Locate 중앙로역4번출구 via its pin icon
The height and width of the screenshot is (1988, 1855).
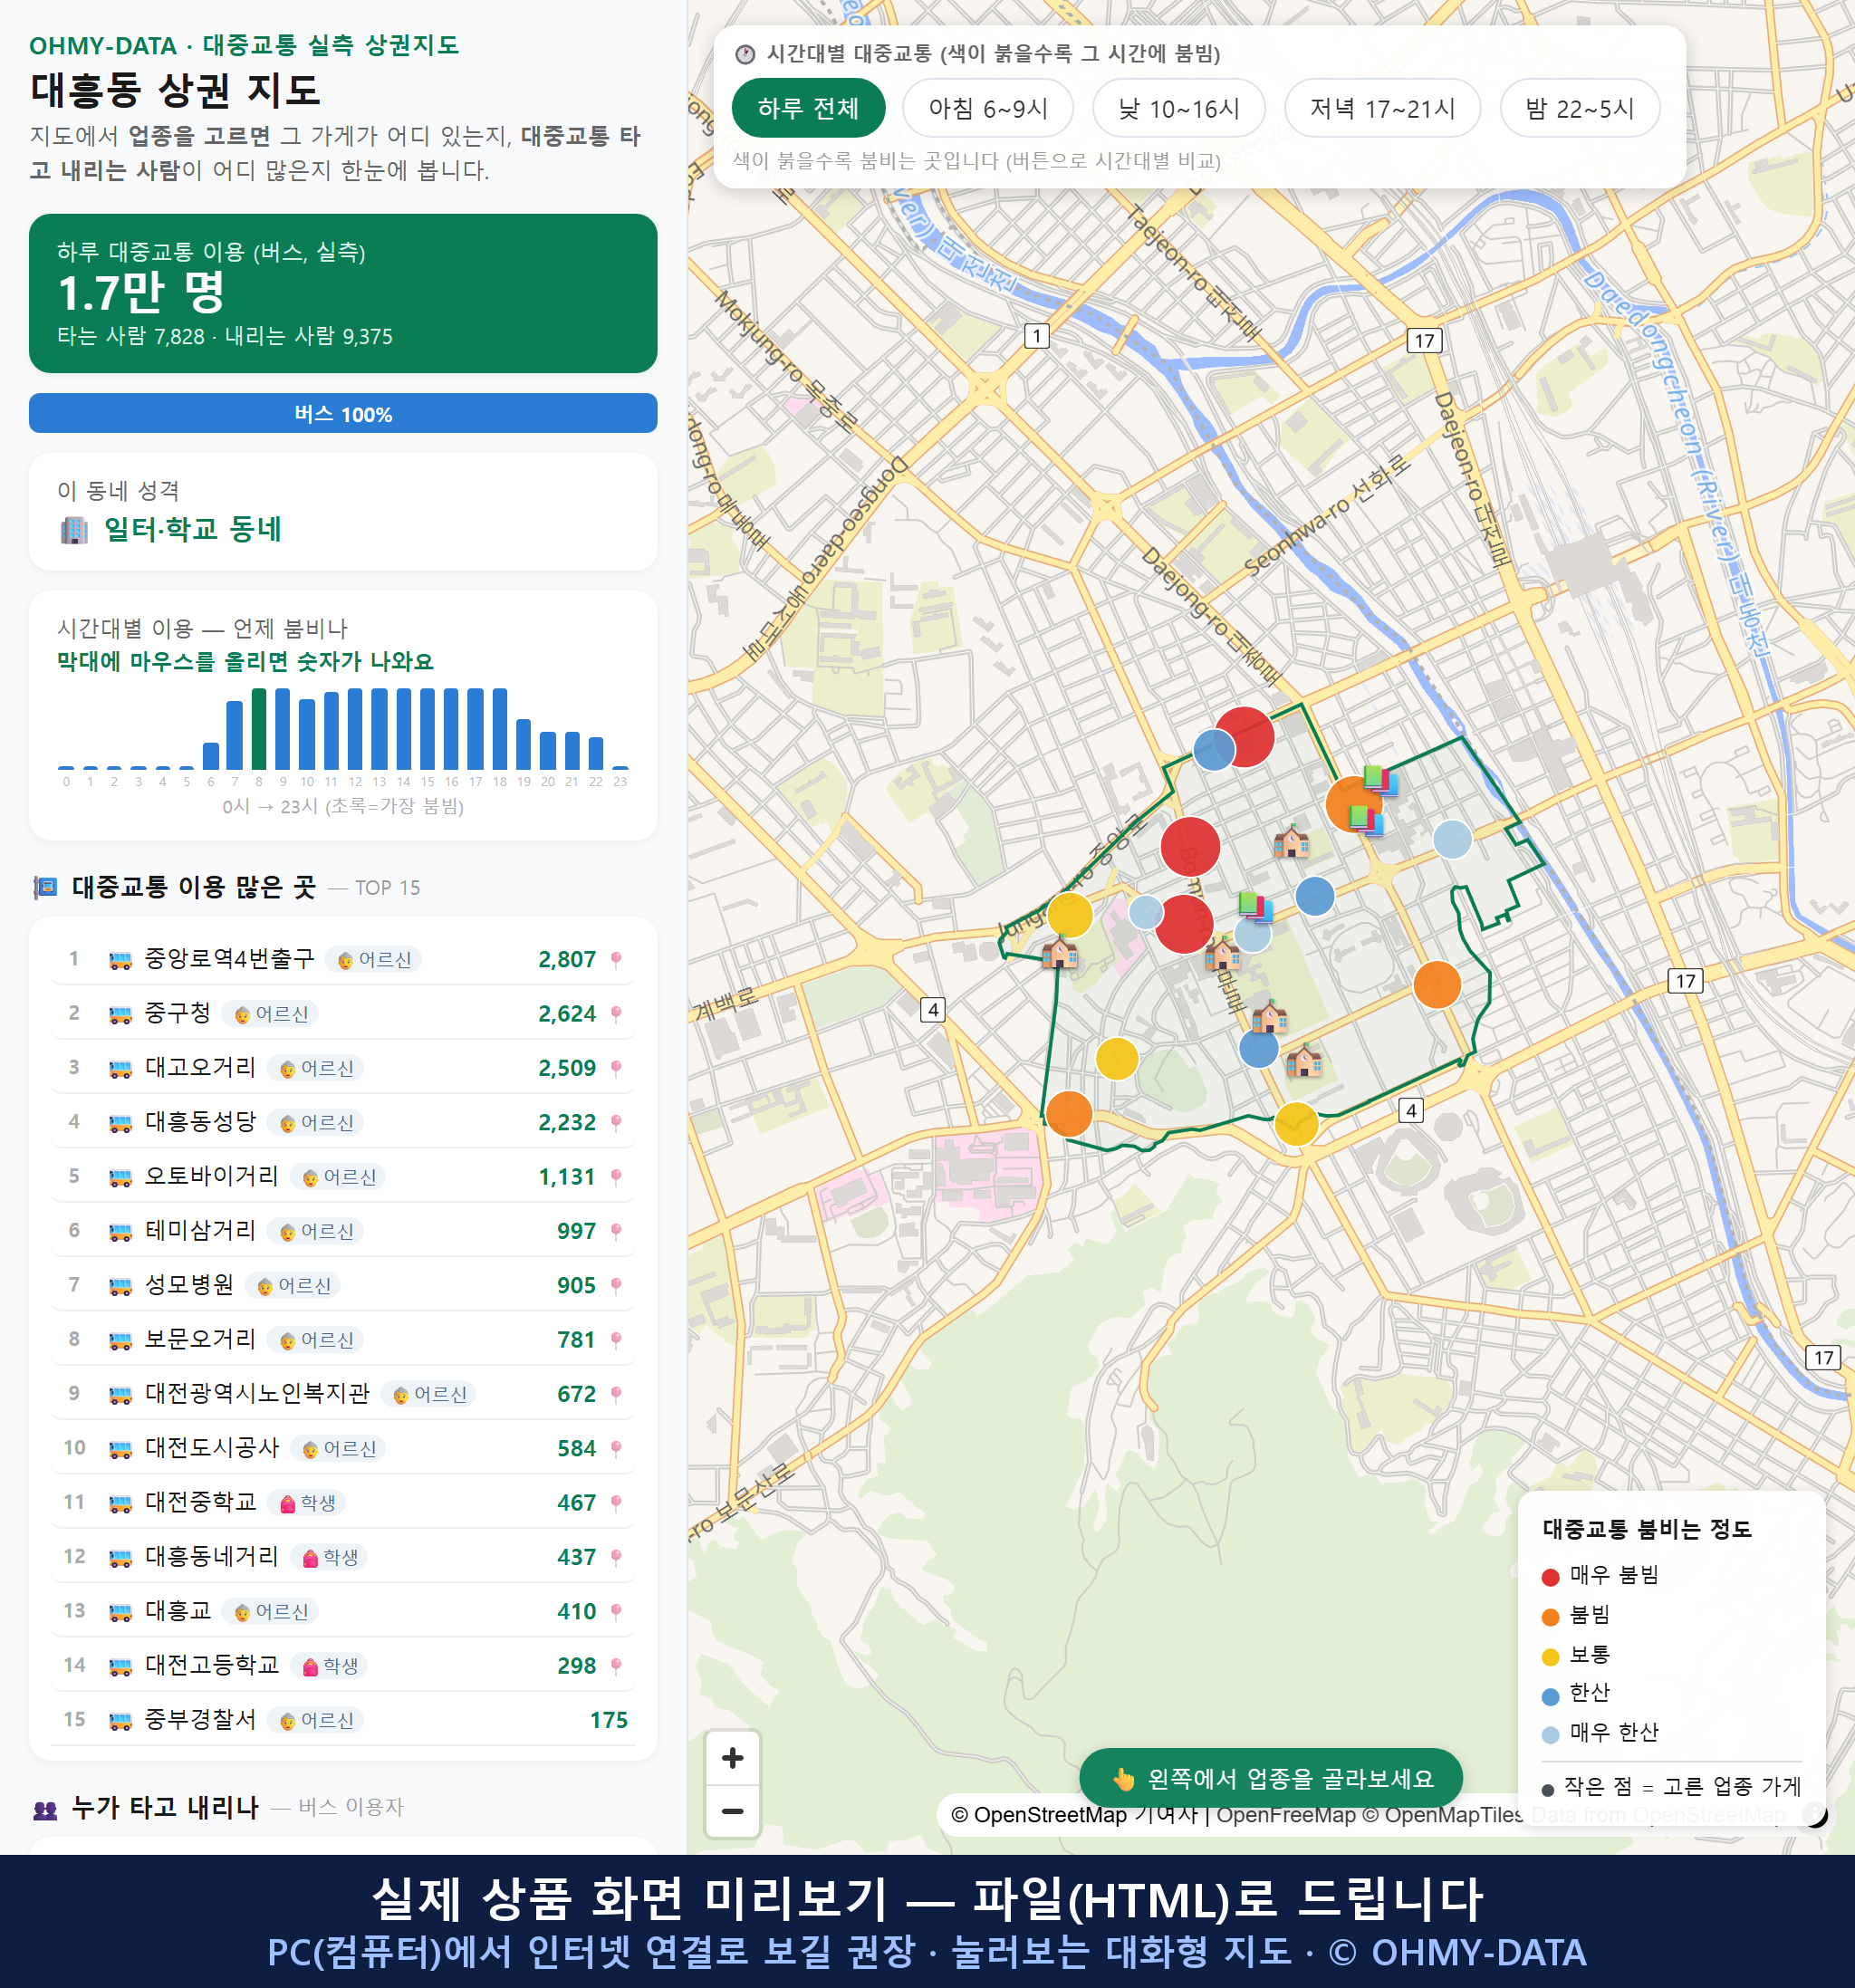616,960
